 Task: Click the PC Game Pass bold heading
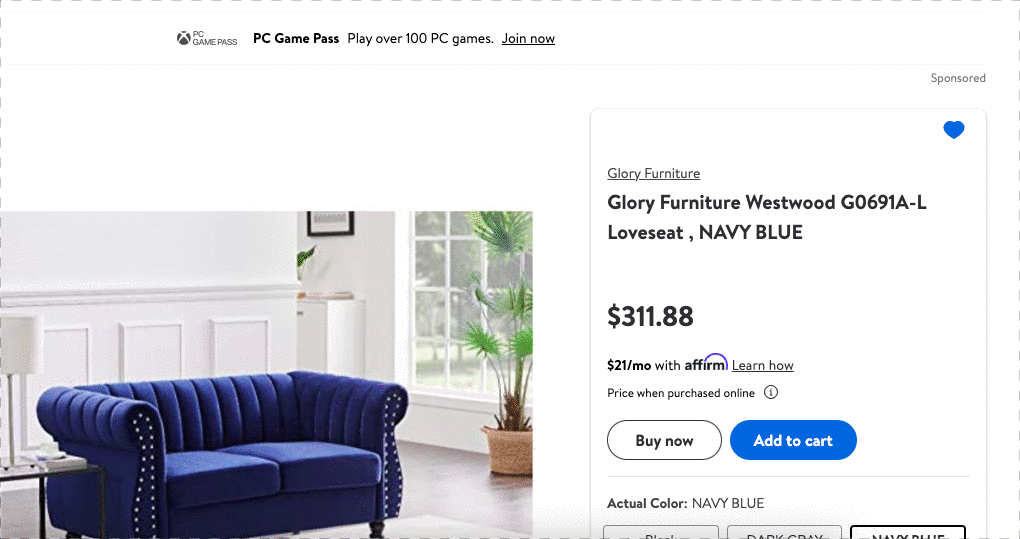pos(296,38)
